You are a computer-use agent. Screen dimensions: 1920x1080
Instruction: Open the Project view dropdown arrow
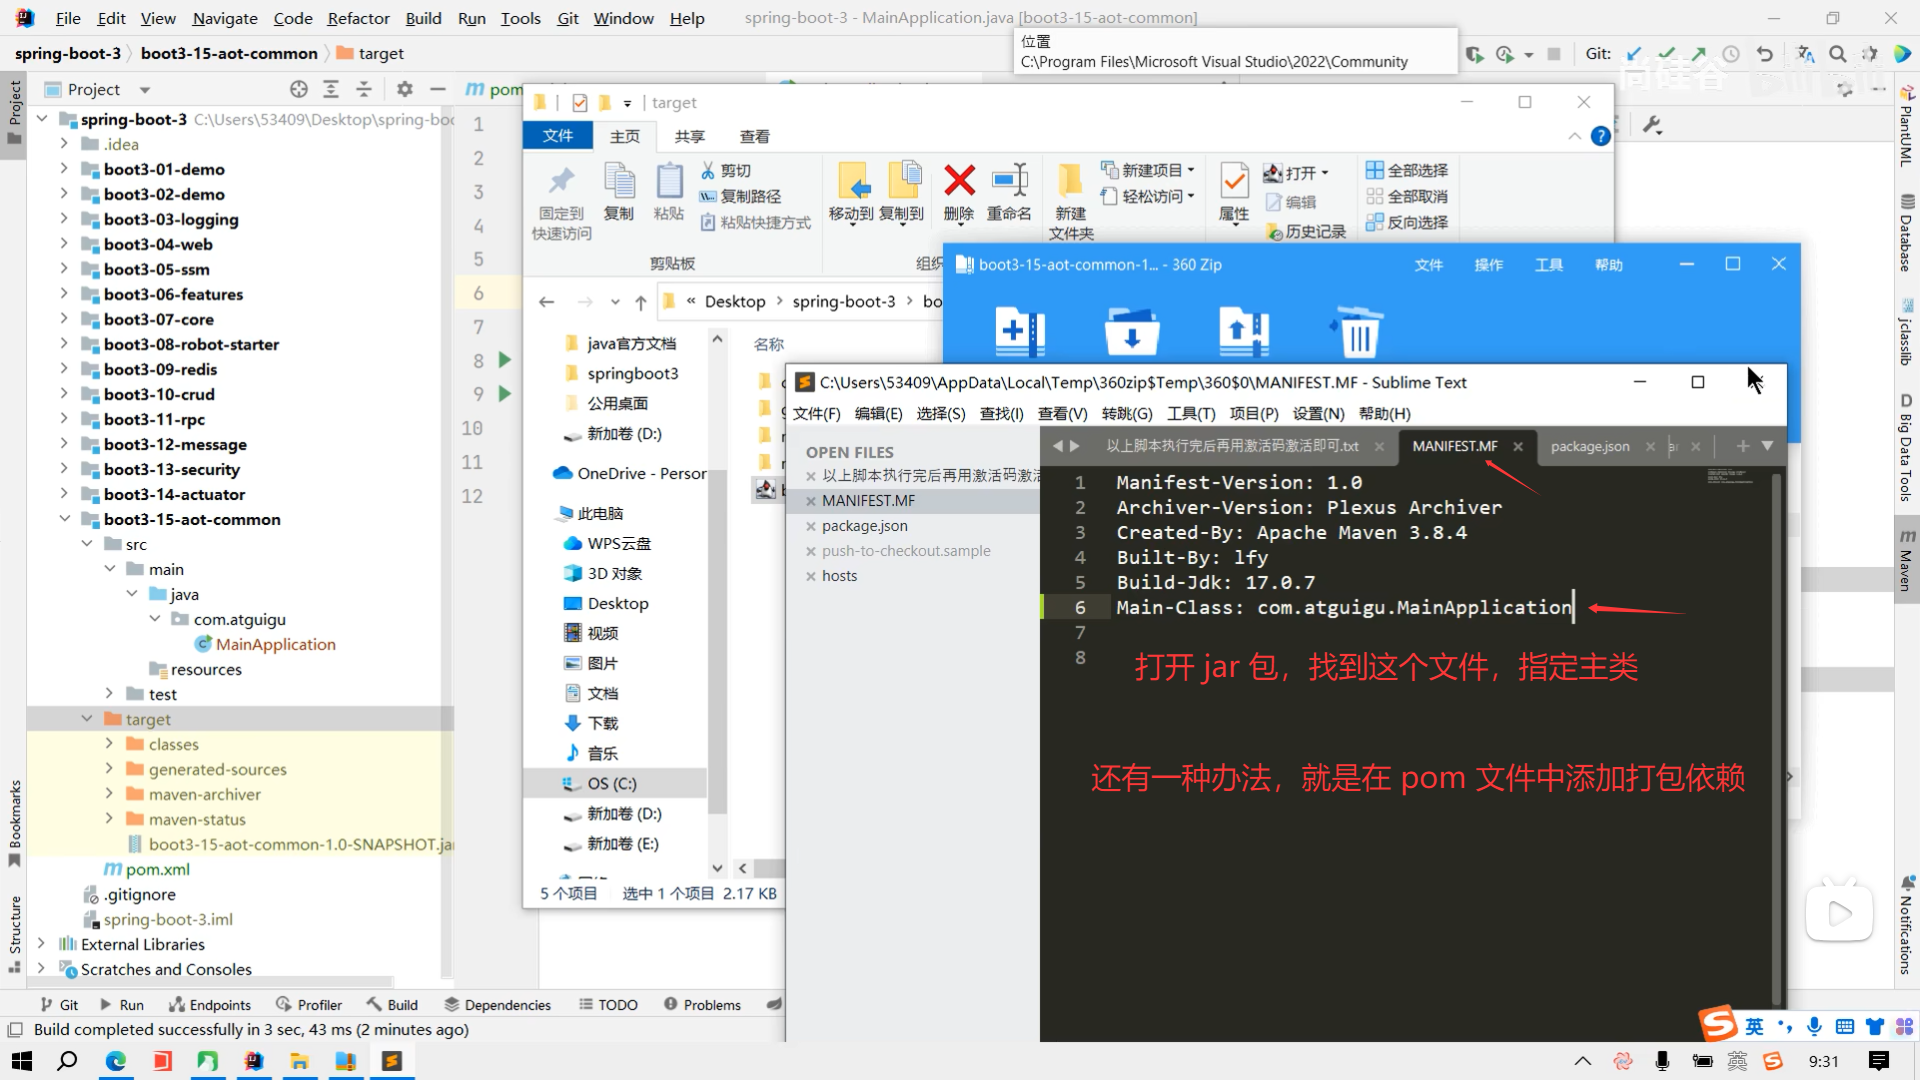145,90
